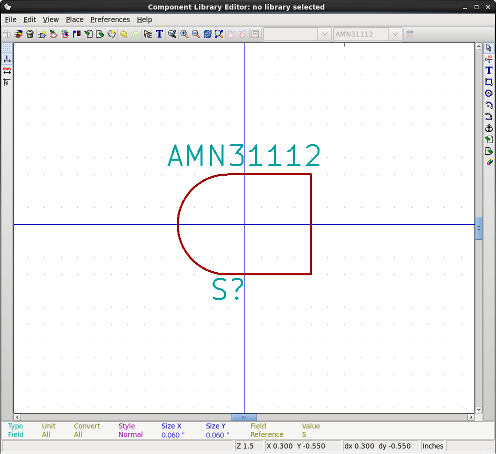Viewport: 496px width, 454px height.
Task: Click the Reference field value in info bar
Action: (267, 435)
